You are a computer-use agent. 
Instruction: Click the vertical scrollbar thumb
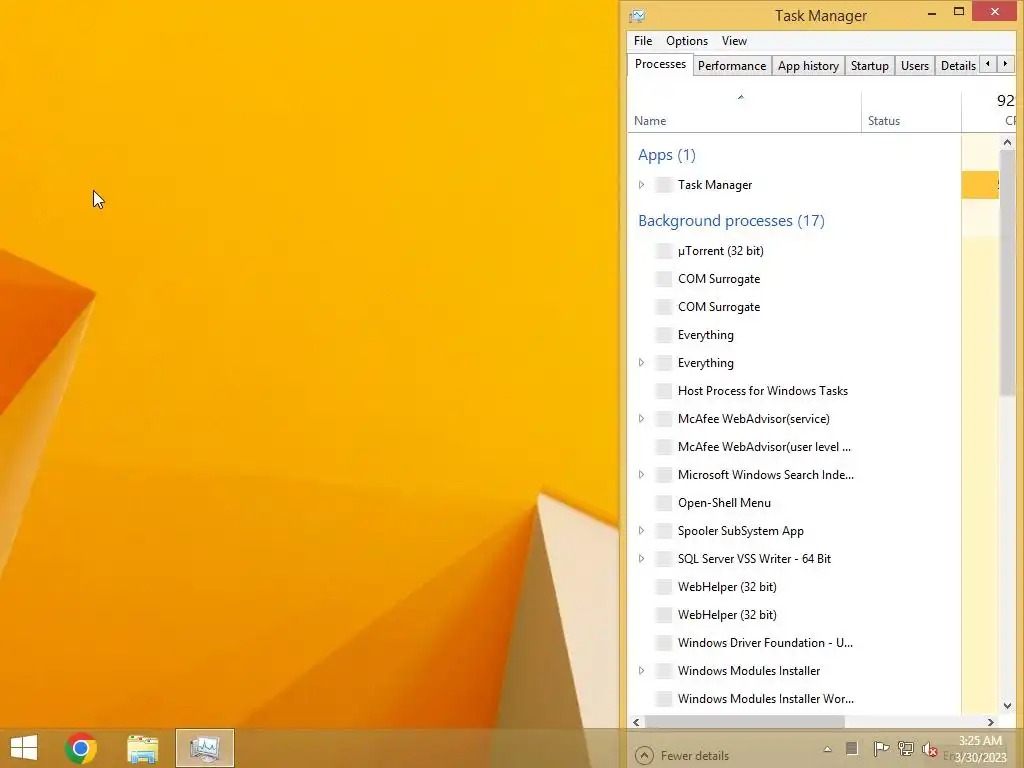click(1007, 272)
